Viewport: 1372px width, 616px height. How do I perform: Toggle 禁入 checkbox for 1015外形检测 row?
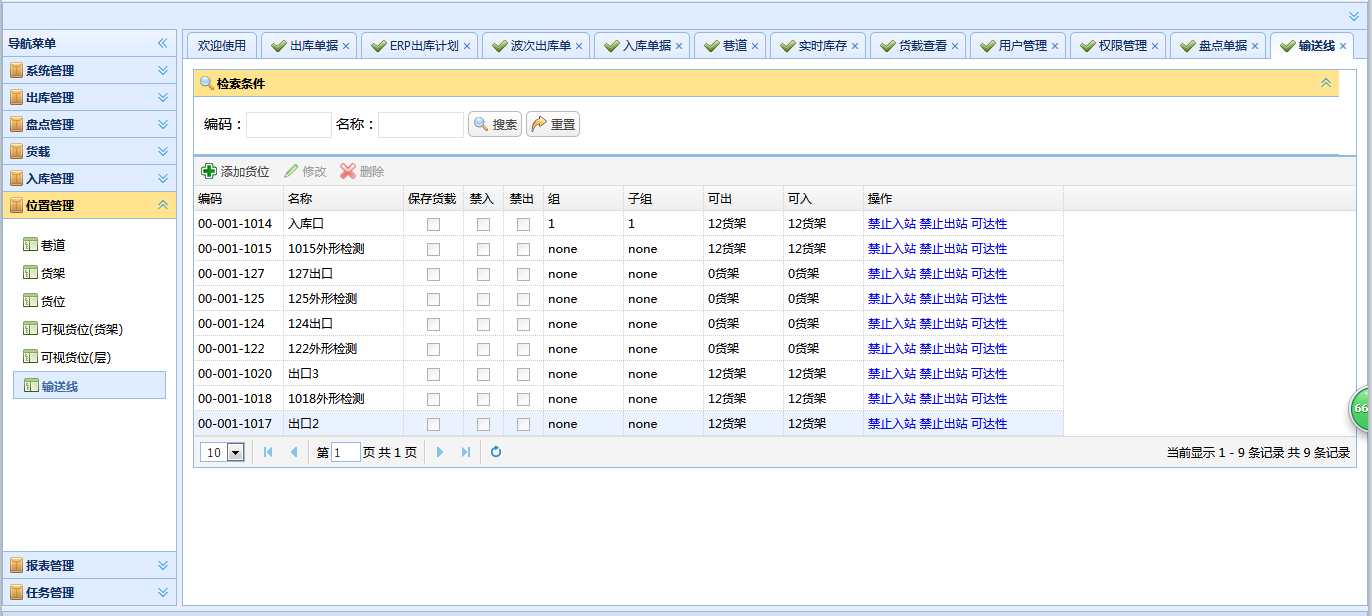pos(483,249)
